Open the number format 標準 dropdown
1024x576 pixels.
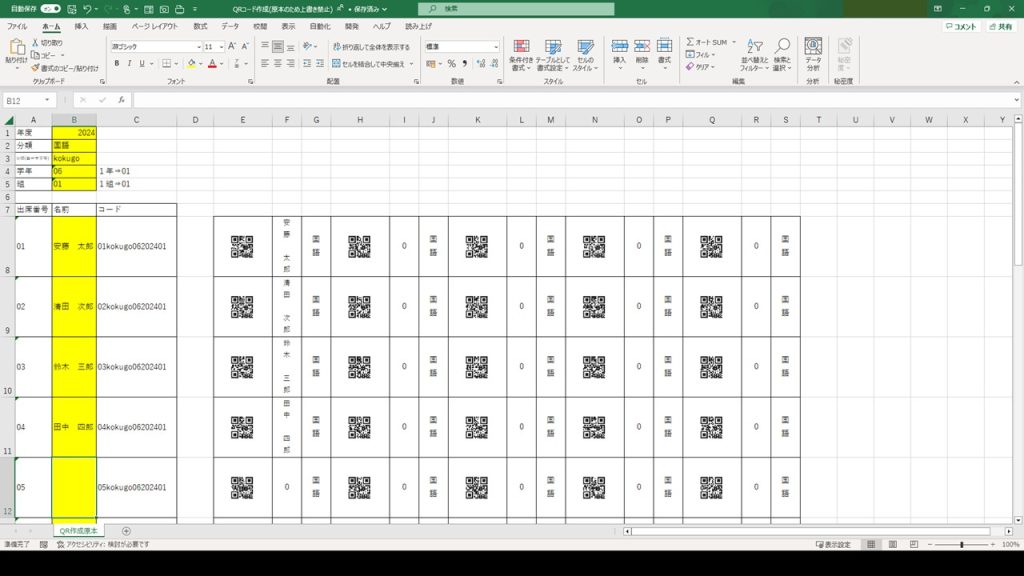(496, 47)
